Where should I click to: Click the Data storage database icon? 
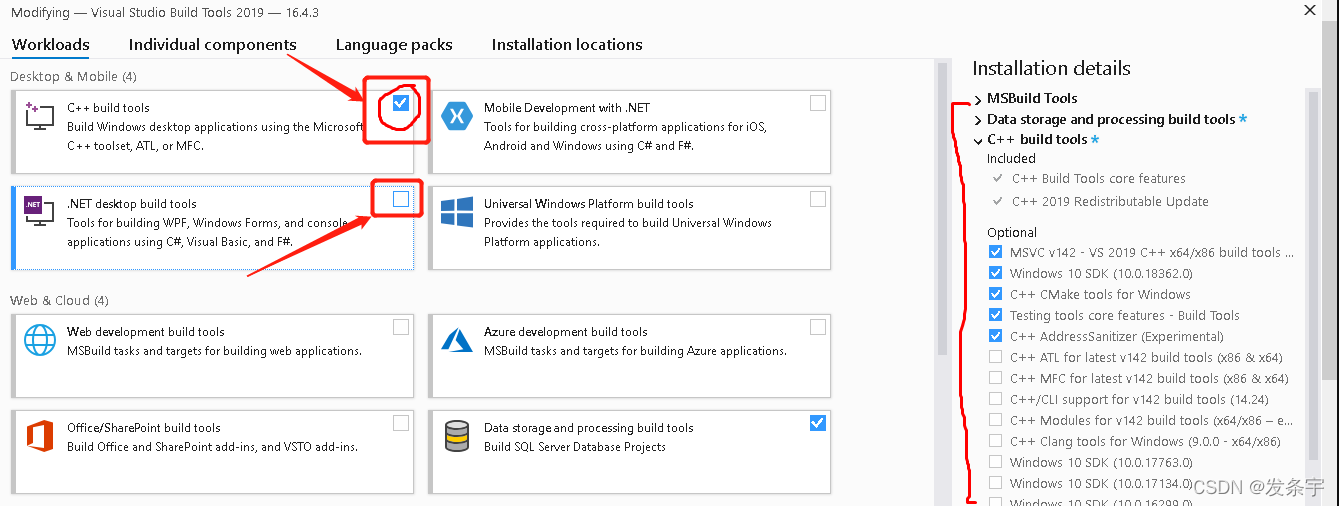[457, 436]
